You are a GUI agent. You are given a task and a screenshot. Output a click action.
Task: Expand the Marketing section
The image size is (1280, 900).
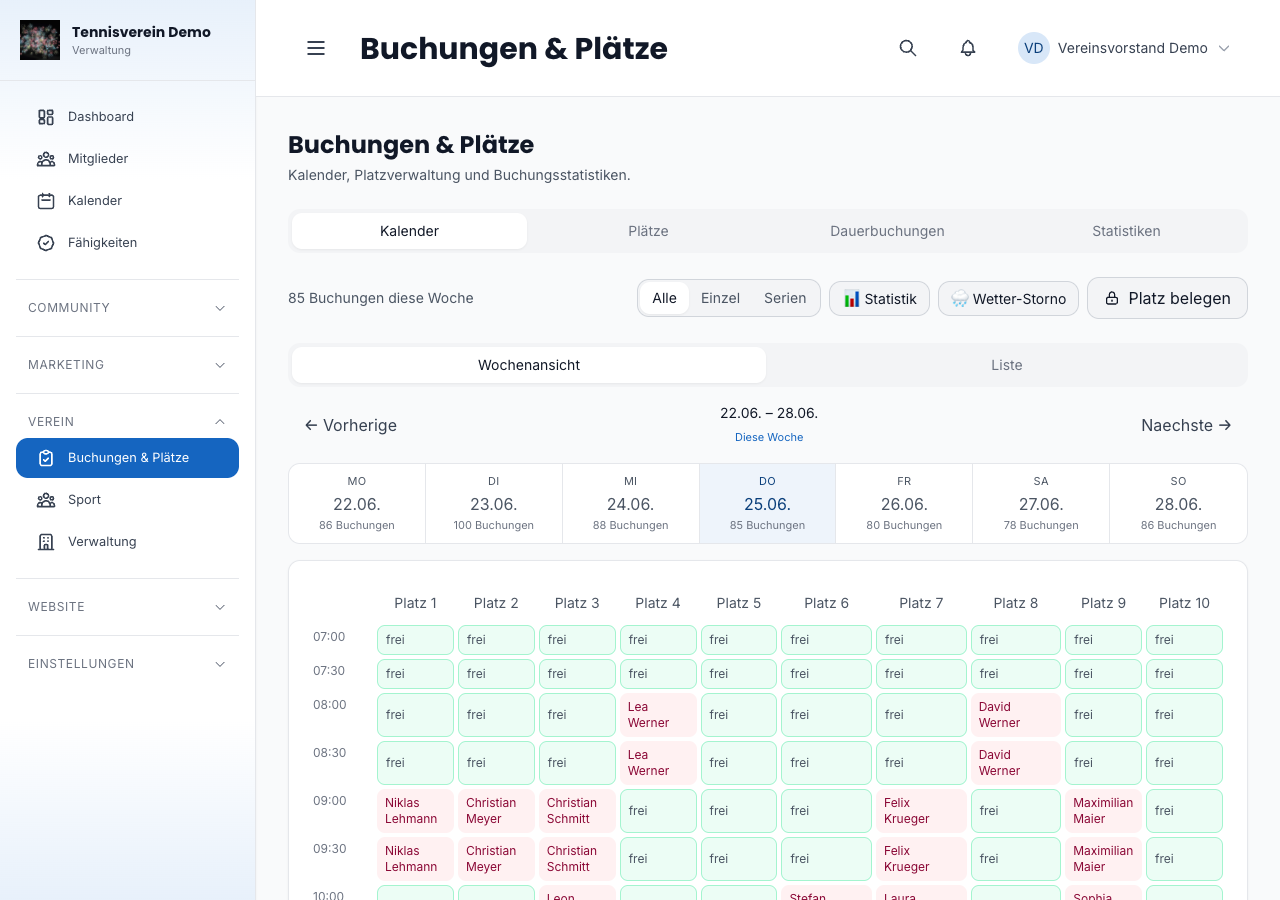(127, 365)
